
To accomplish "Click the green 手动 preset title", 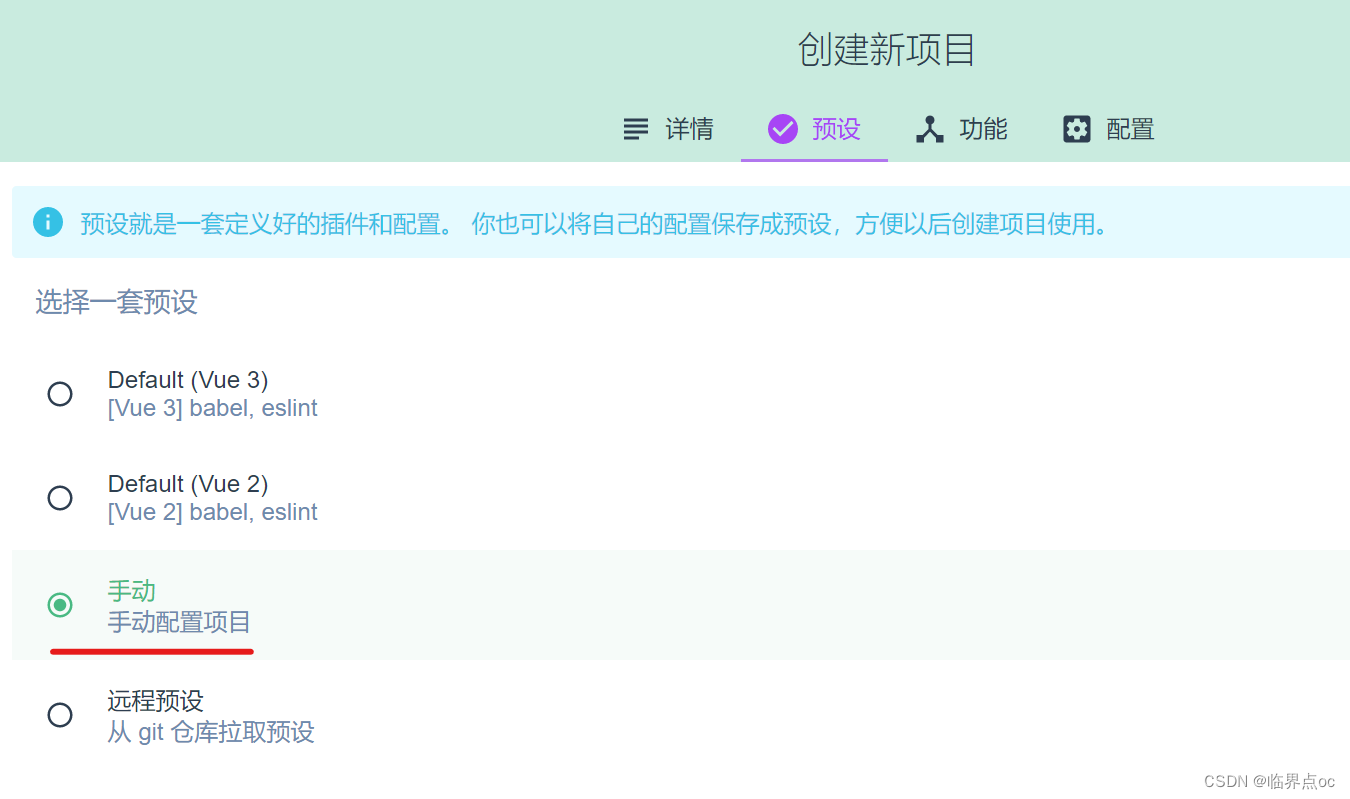I will [x=132, y=590].
